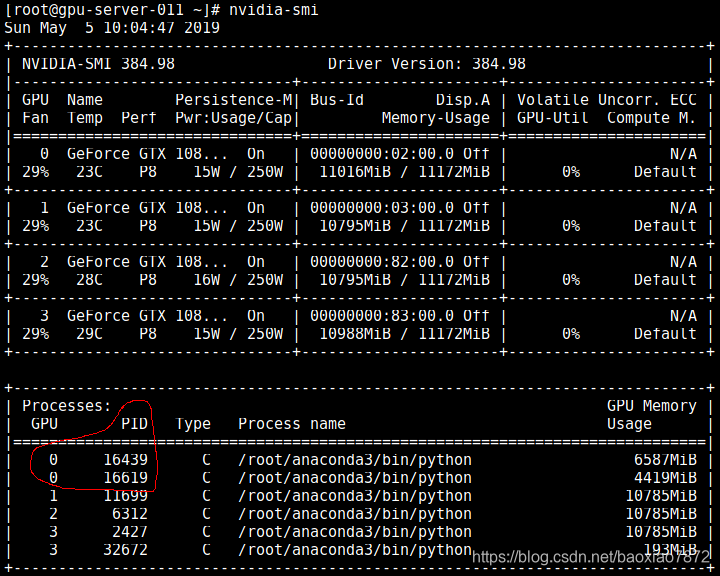Click the Type column header in Processes
The height and width of the screenshot is (576, 720).
click(193, 424)
